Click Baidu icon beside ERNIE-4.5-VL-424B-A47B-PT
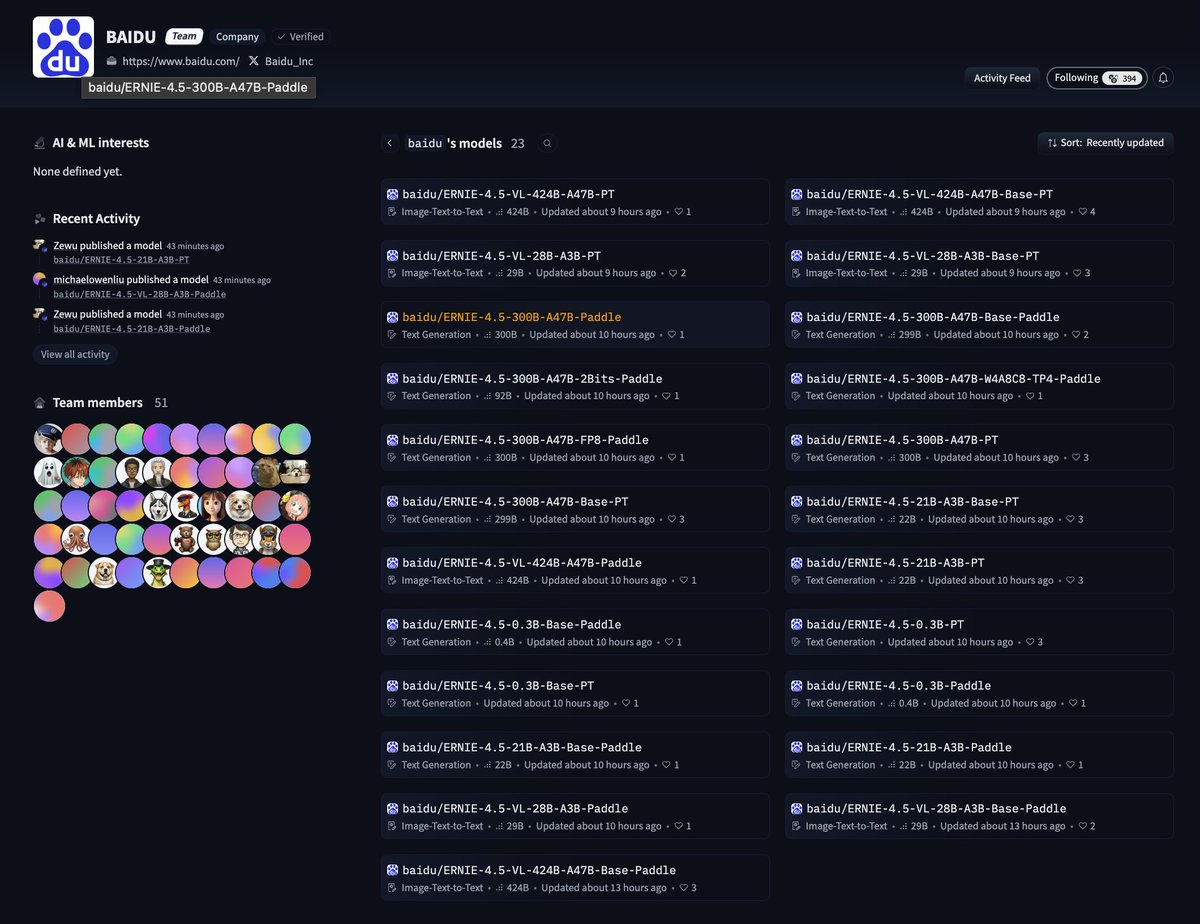This screenshot has width=1200, height=924. pyautogui.click(x=393, y=195)
